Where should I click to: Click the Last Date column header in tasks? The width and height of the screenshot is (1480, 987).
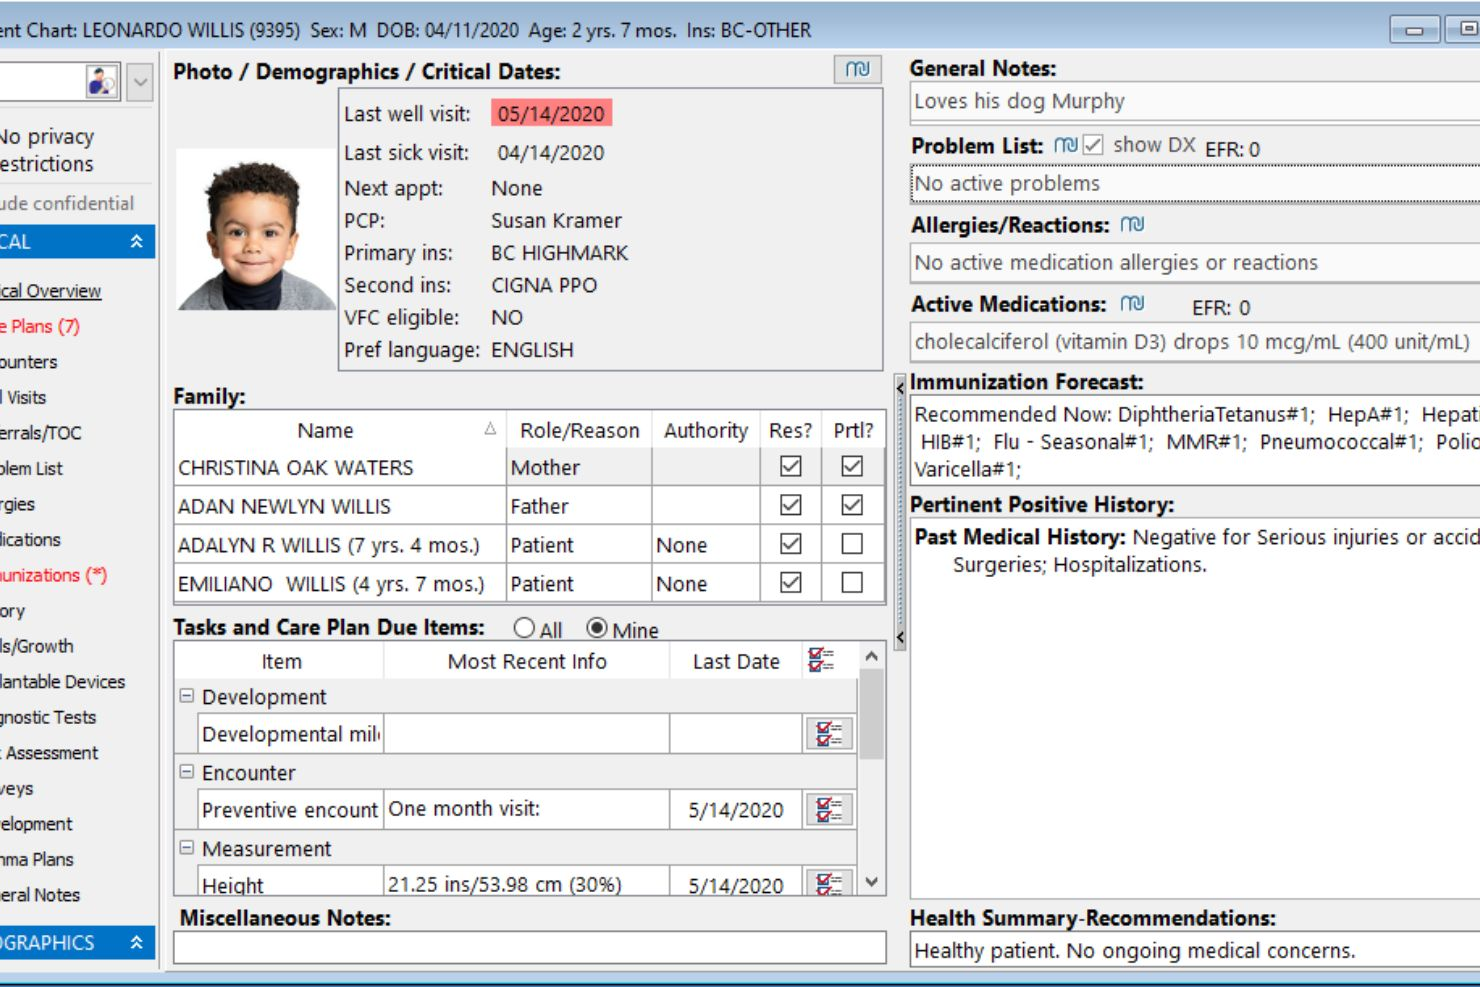click(736, 661)
